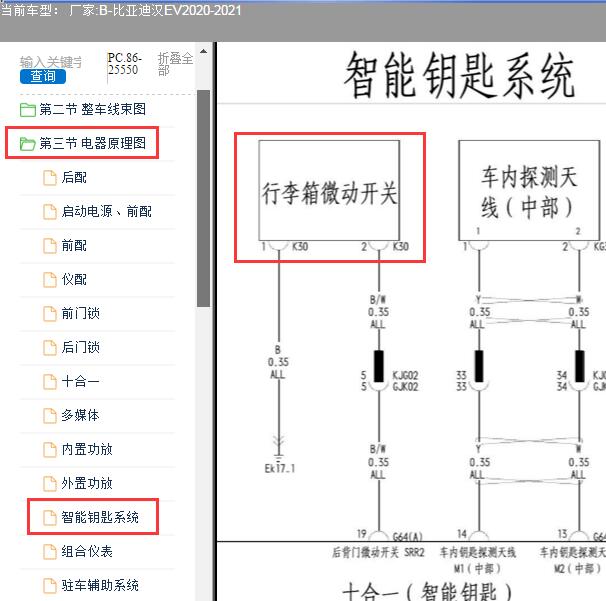The image size is (606, 601).
Task: Click folder icon beside 第二节 整车线束图
Action: pos(28,110)
